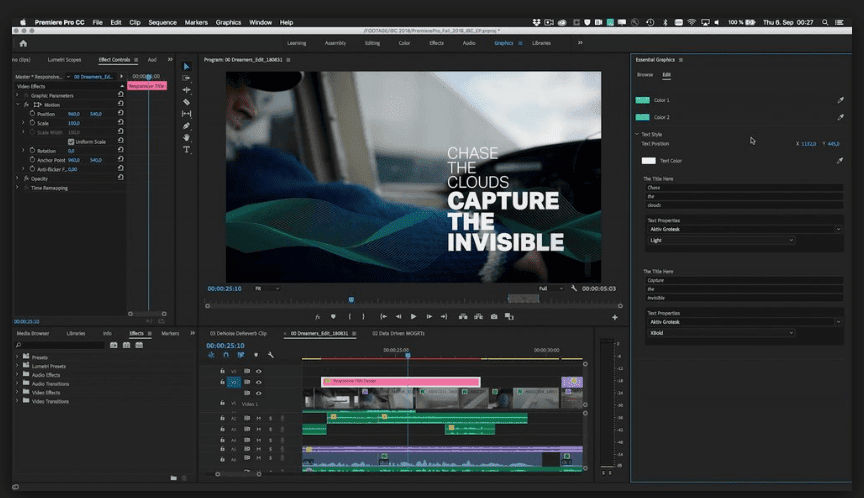Click the Export Frame camera icon
The width and height of the screenshot is (864, 498).
point(493,316)
